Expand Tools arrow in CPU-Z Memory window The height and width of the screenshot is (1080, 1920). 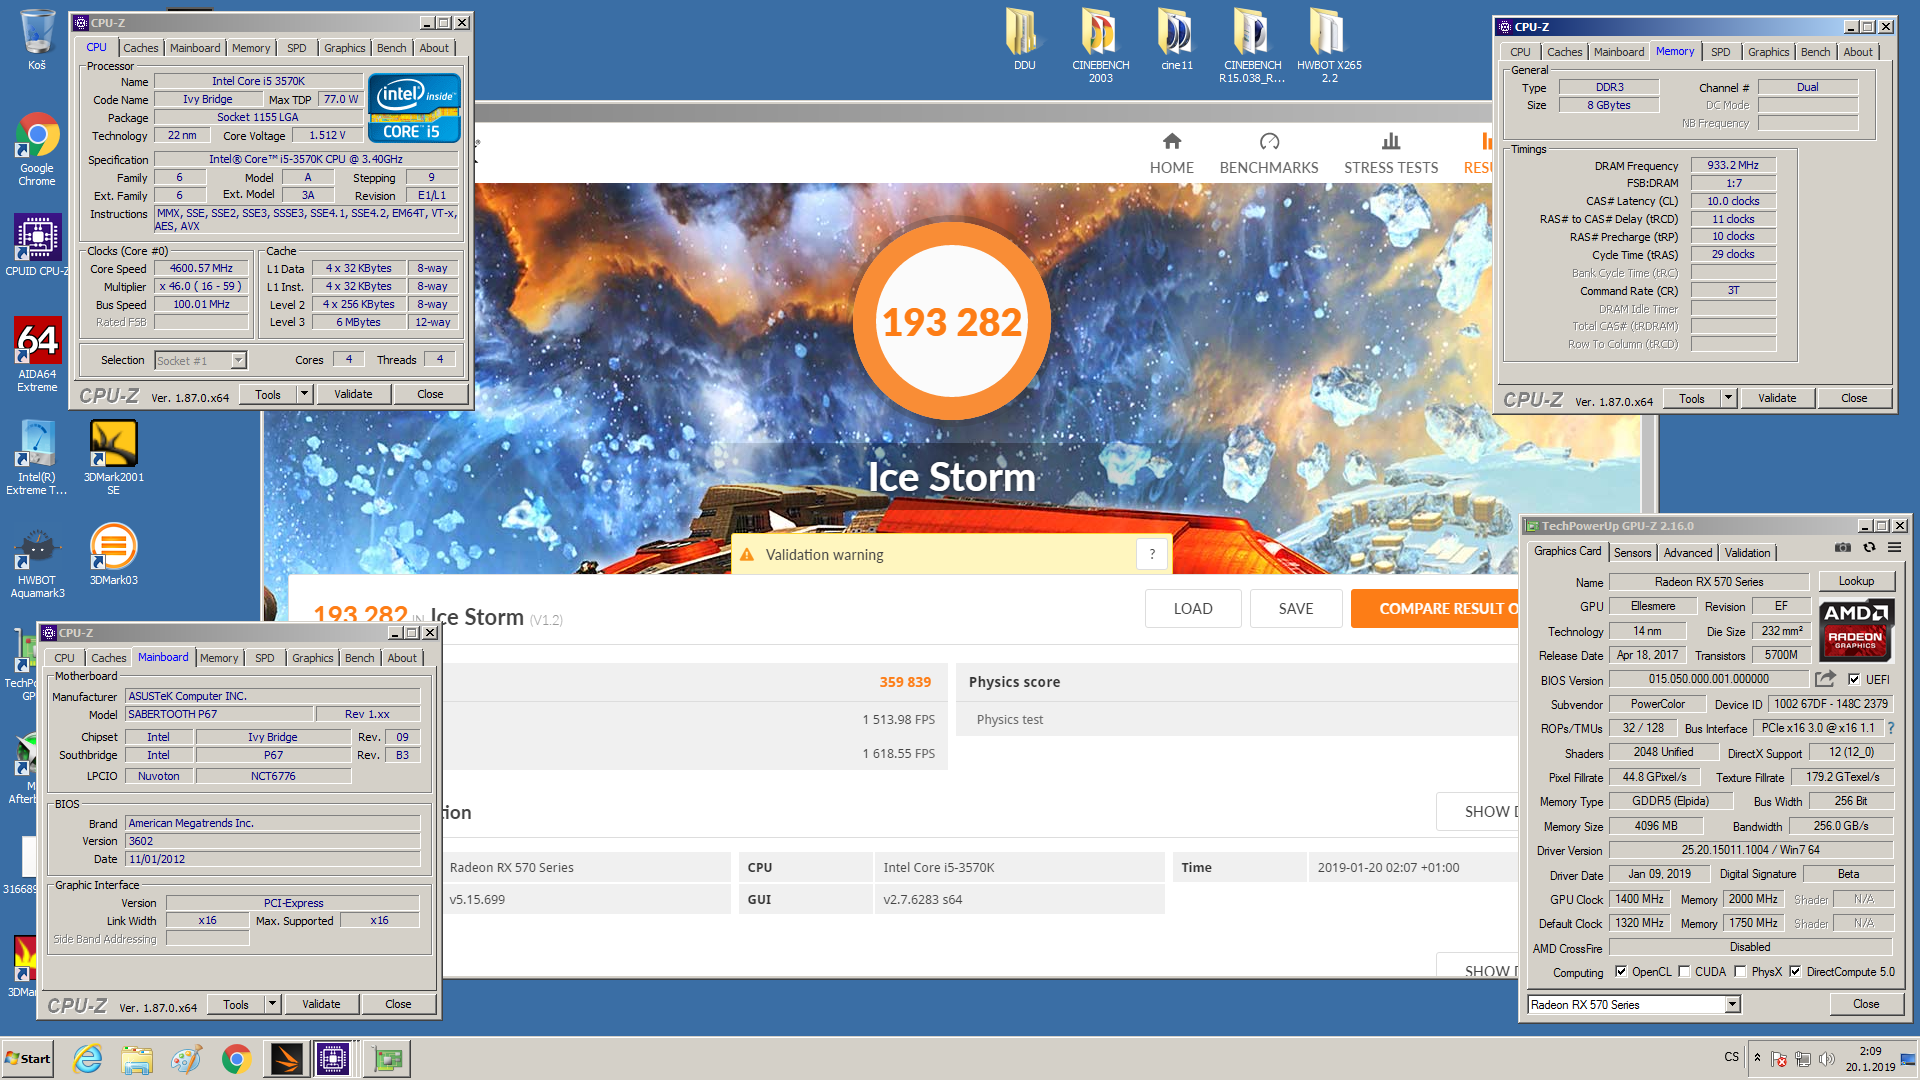(1728, 398)
